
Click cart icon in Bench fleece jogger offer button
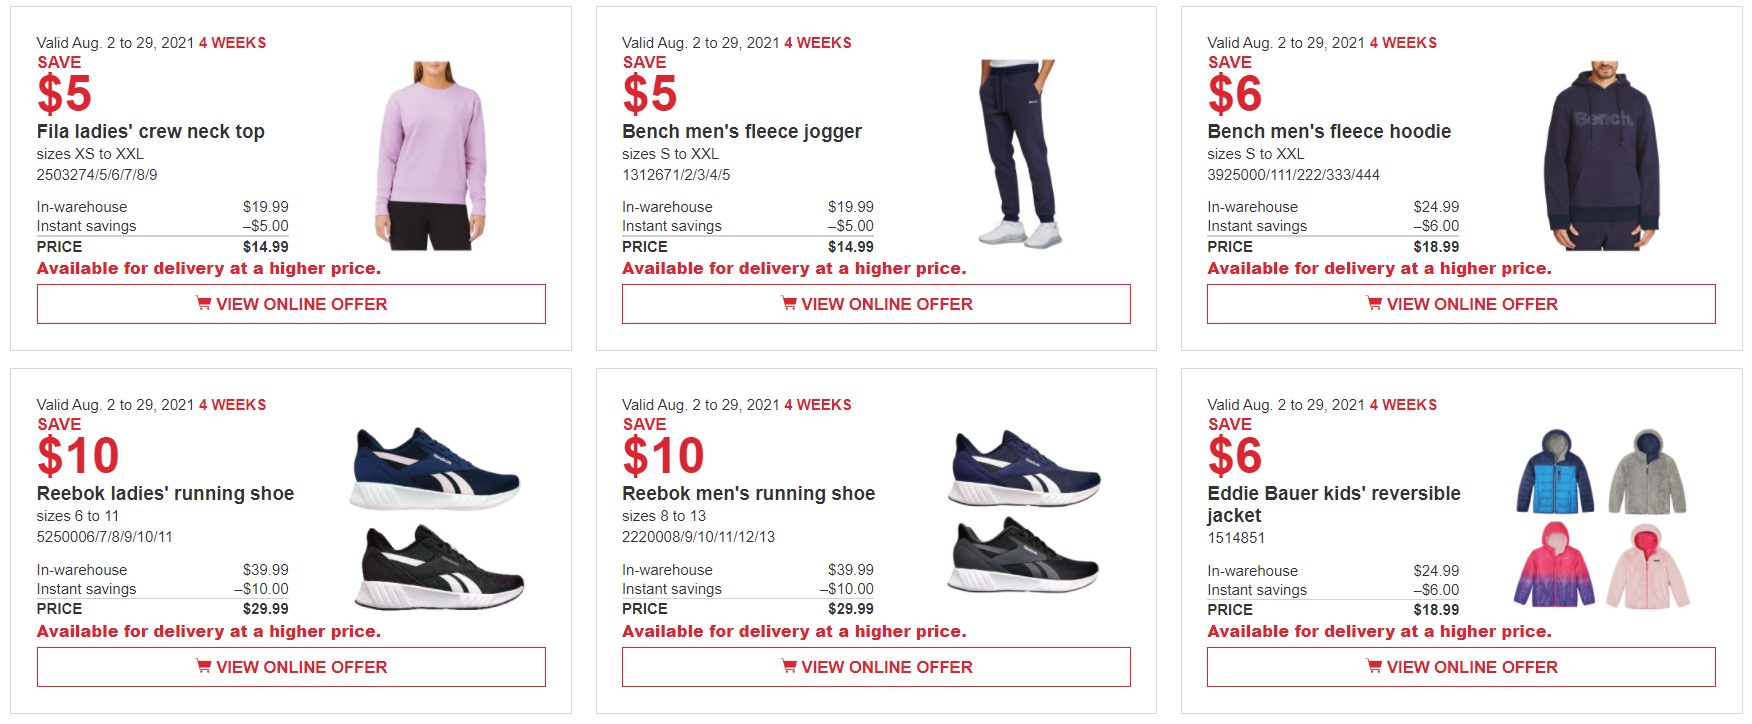point(789,304)
